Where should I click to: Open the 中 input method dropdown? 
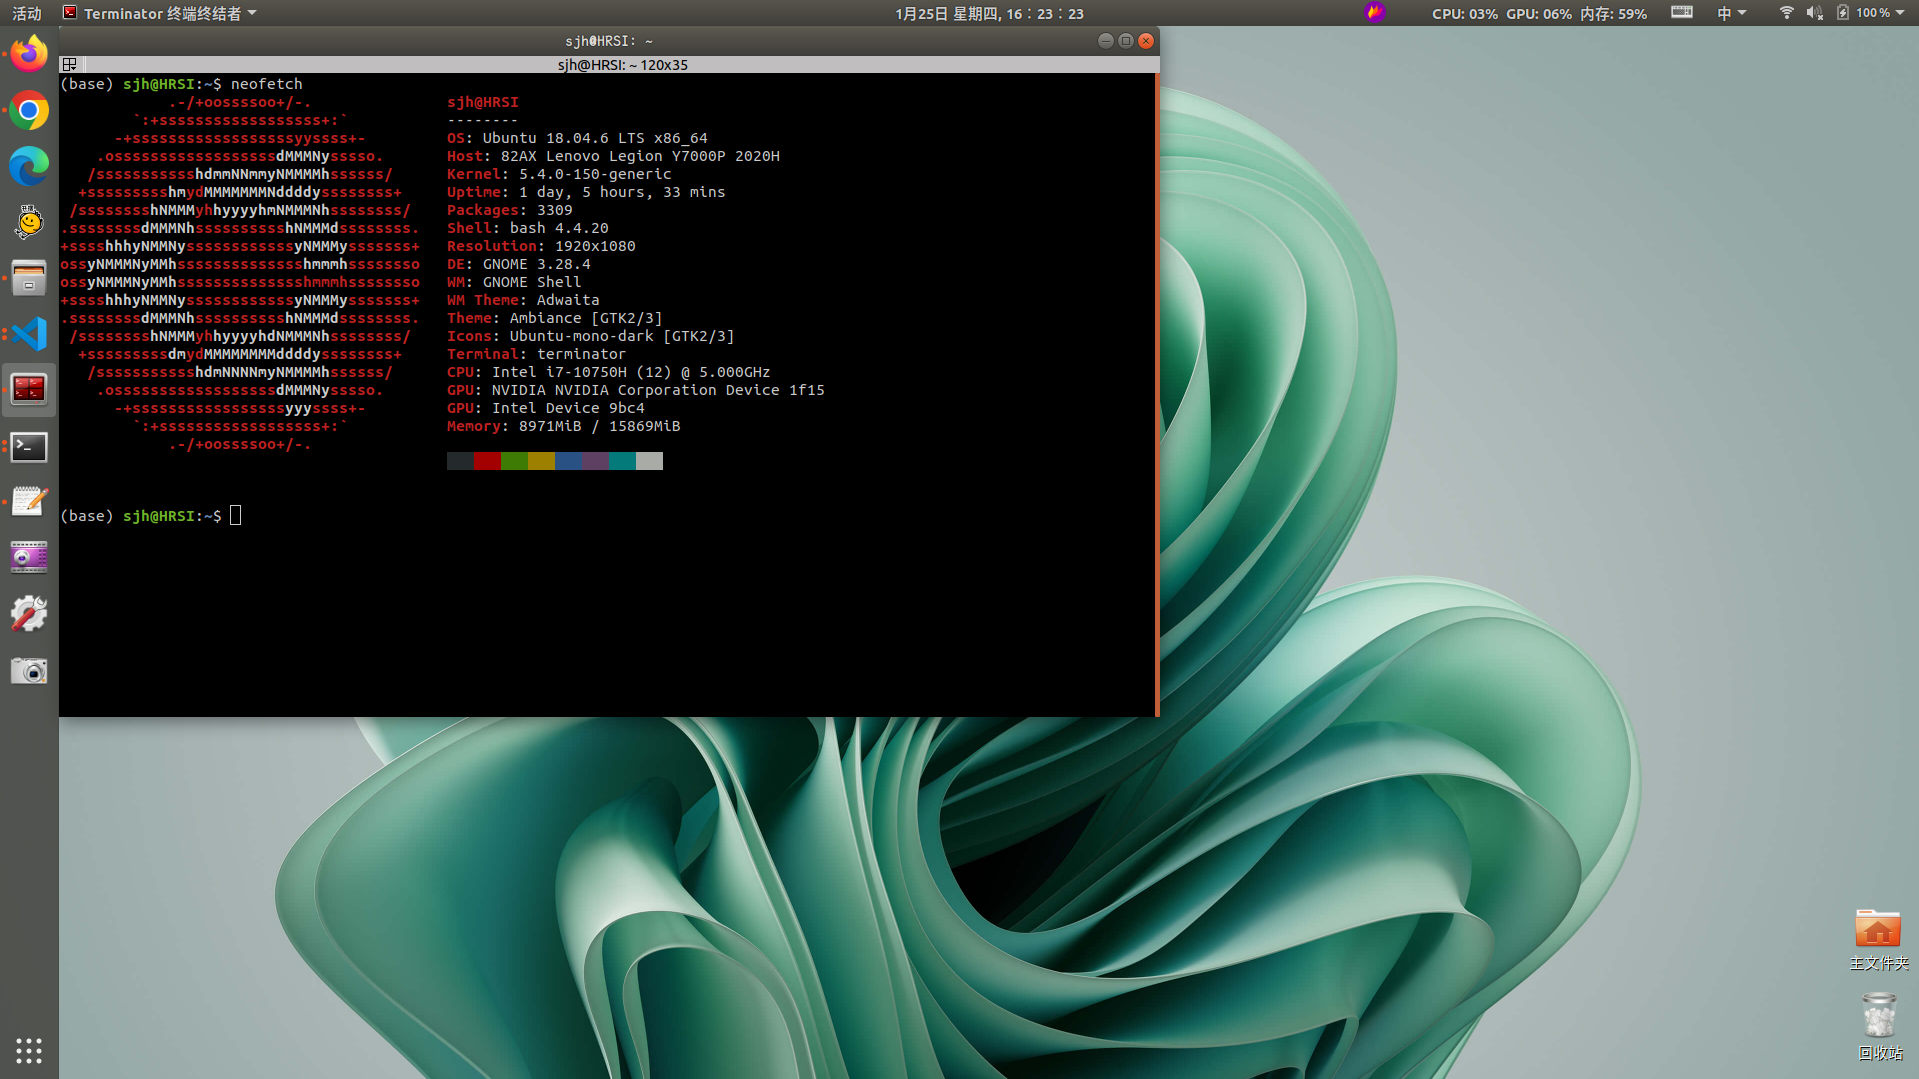click(1732, 13)
